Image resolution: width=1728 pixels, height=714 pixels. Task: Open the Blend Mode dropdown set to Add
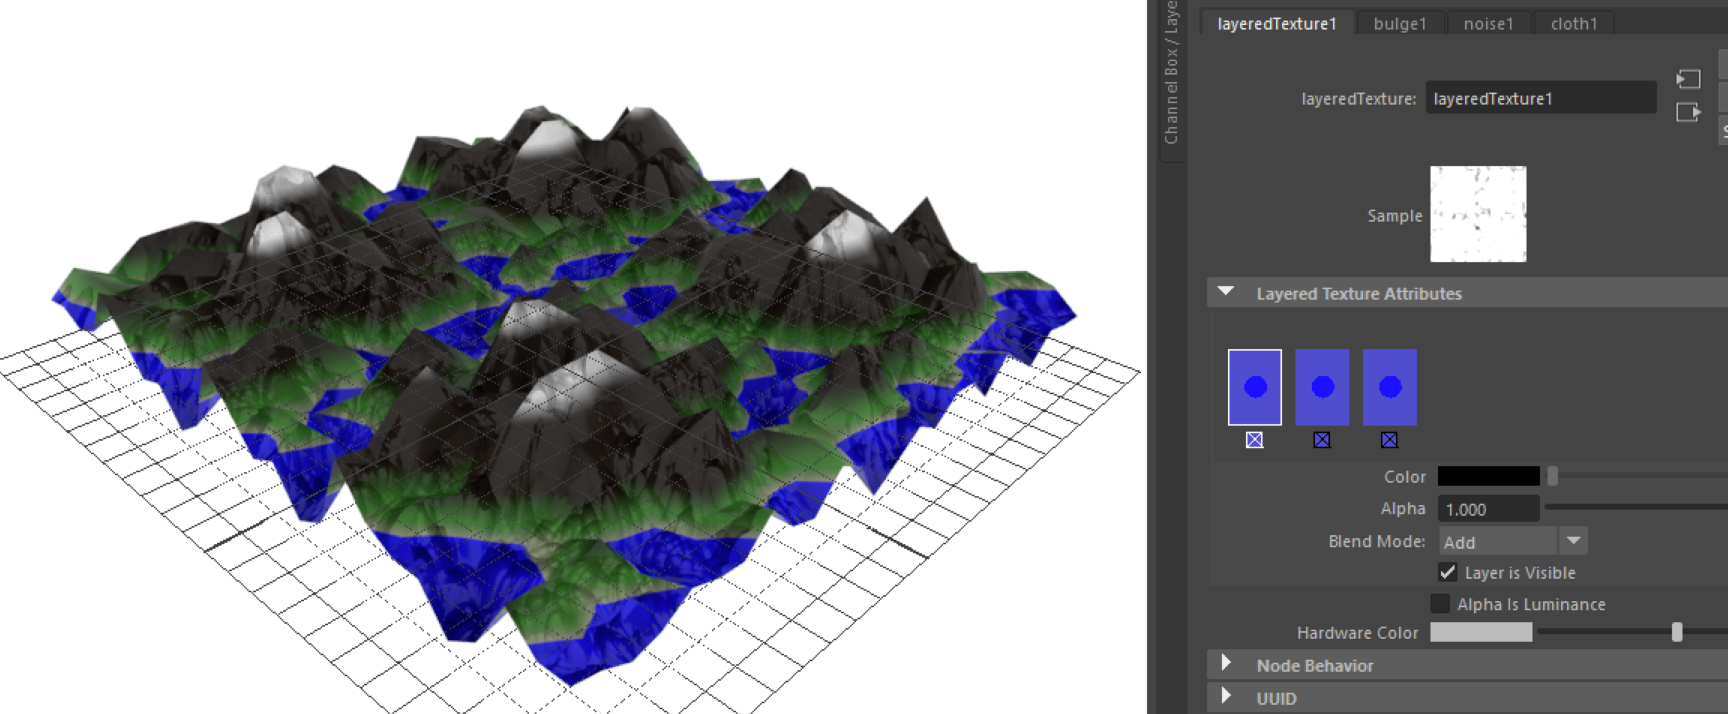(x=1513, y=541)
